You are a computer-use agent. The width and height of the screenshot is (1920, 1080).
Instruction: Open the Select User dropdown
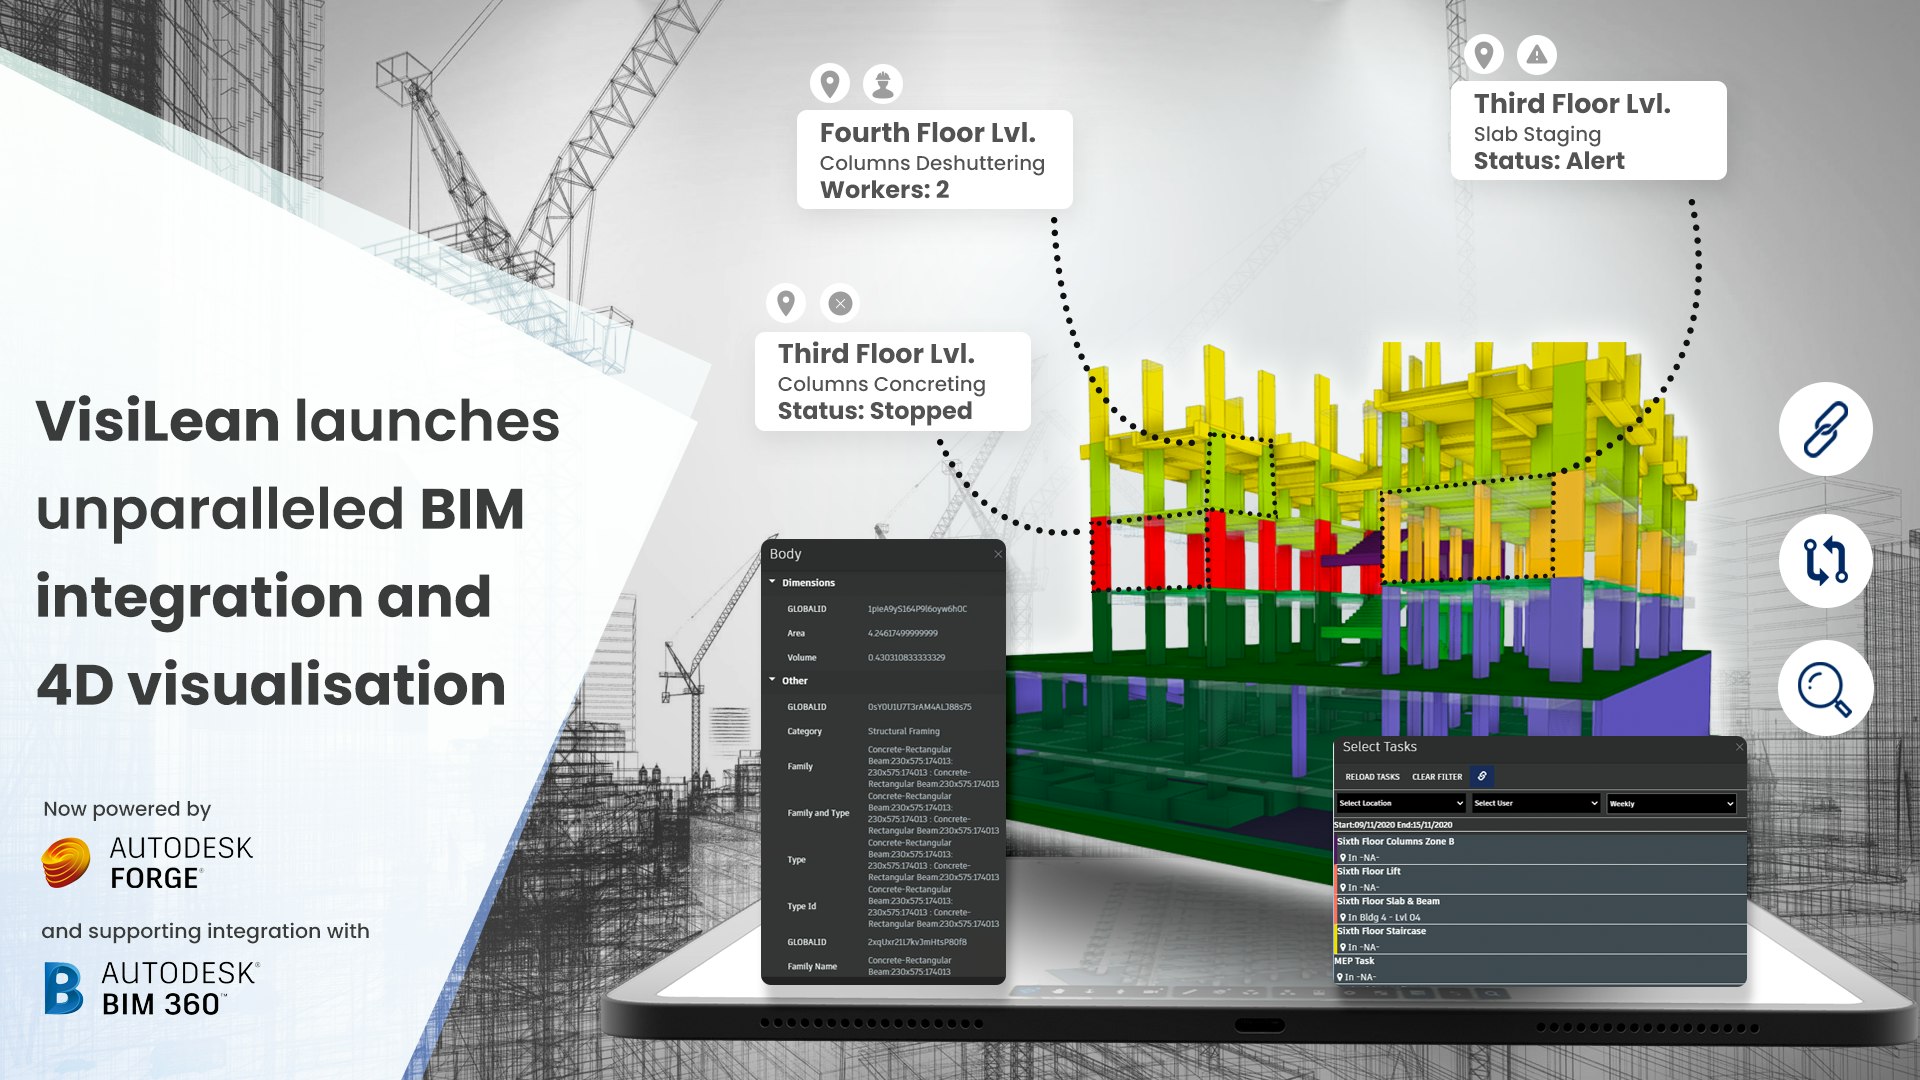1535,803
